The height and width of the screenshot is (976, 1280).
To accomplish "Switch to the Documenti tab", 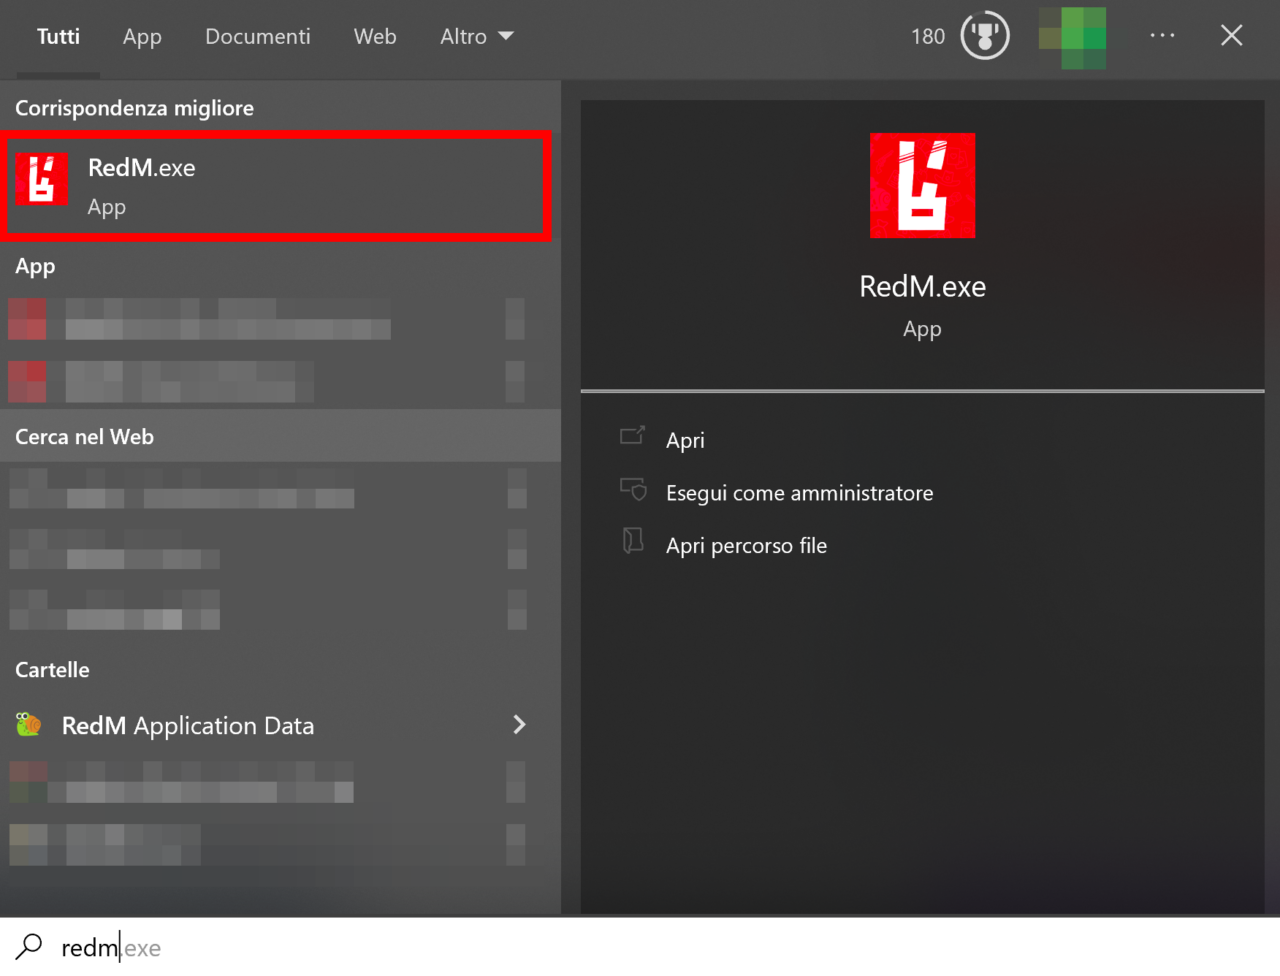I will click(x=257, y=37).
